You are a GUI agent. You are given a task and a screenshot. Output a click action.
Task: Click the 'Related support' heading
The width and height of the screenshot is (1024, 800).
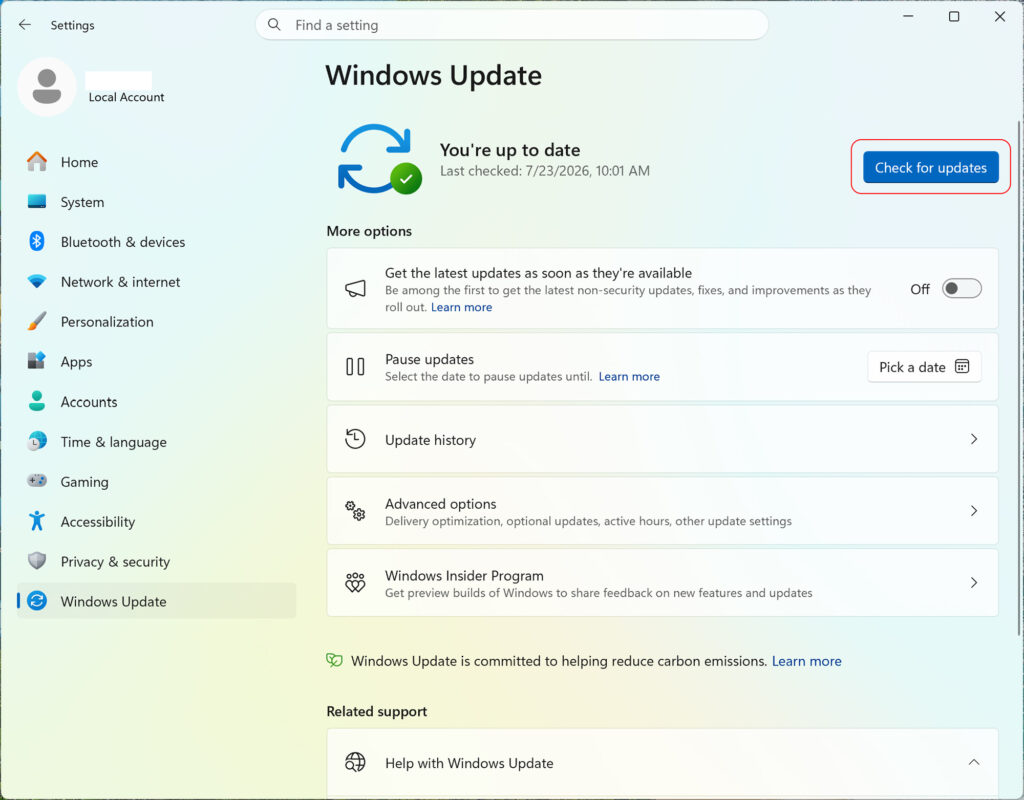[377, 711]
